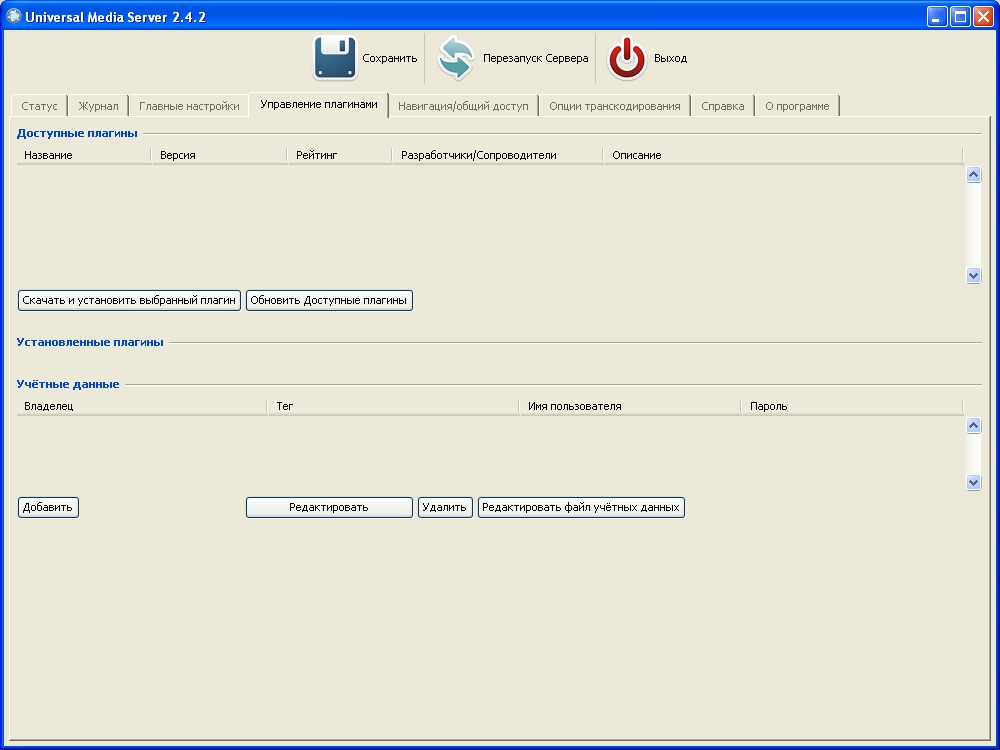Click the Разработчики/Сопроводители column header

click(498, 155)
